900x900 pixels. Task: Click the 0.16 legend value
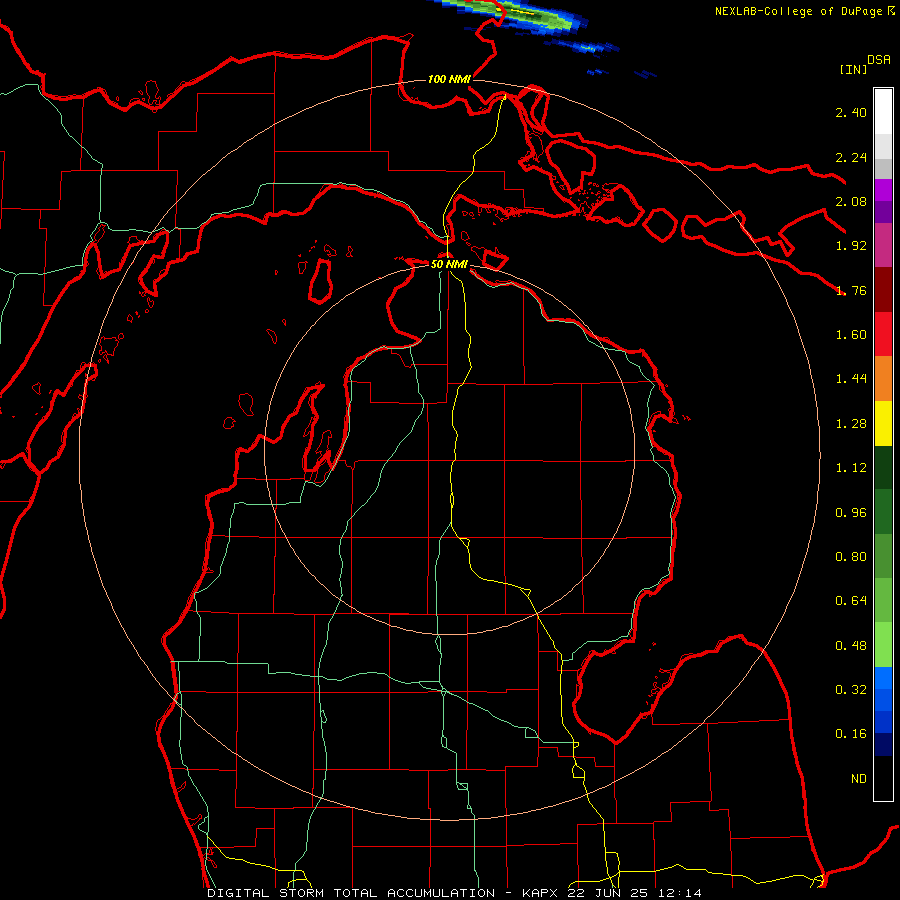851,734
